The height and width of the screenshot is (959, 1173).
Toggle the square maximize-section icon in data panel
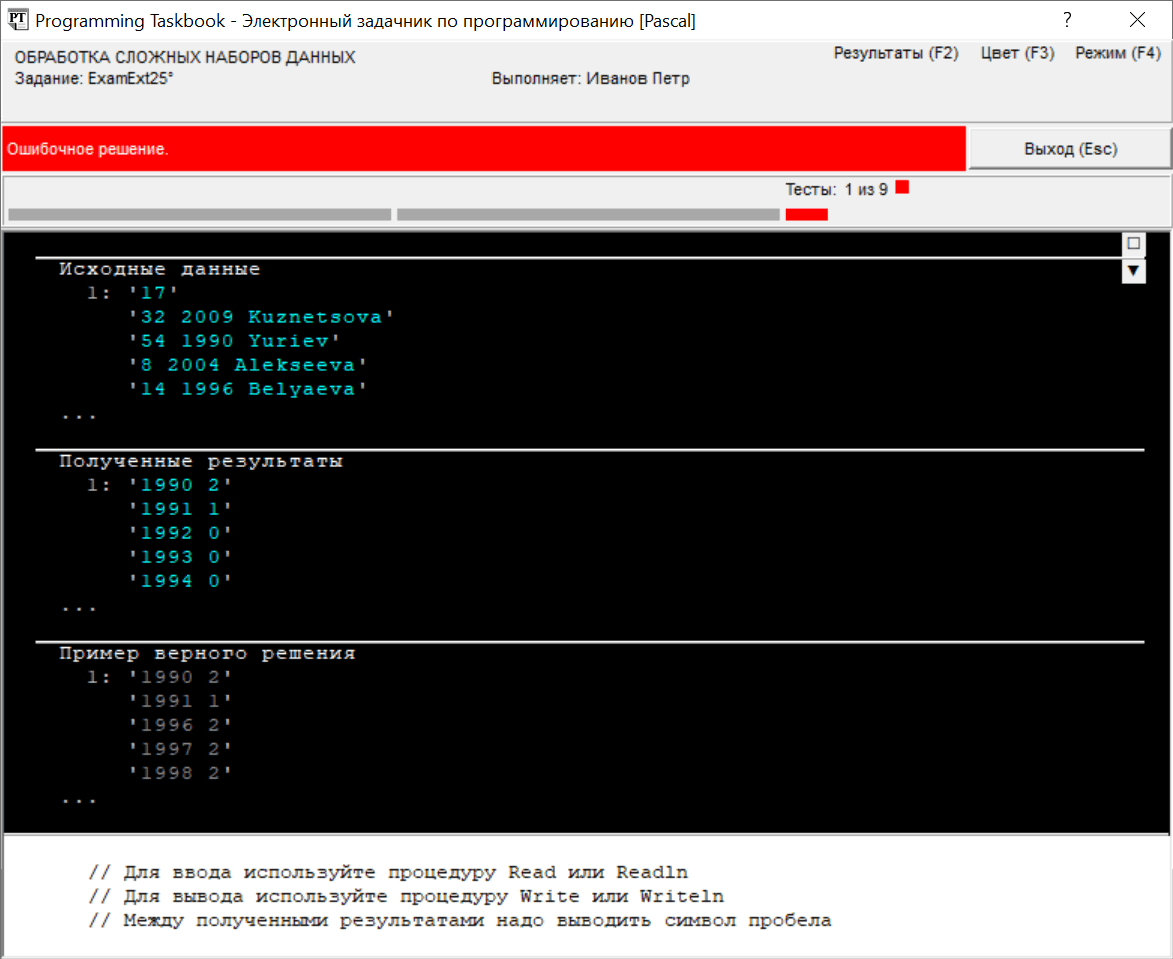coord(1133,243)
